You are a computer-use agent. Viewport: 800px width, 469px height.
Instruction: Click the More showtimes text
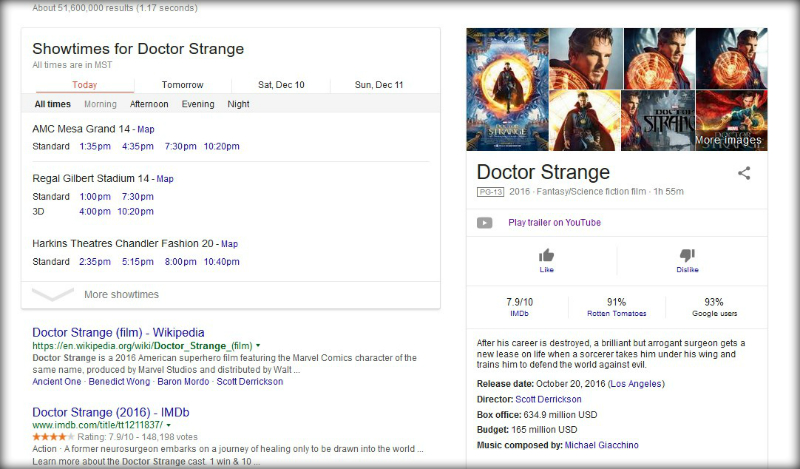click(121, 294)
